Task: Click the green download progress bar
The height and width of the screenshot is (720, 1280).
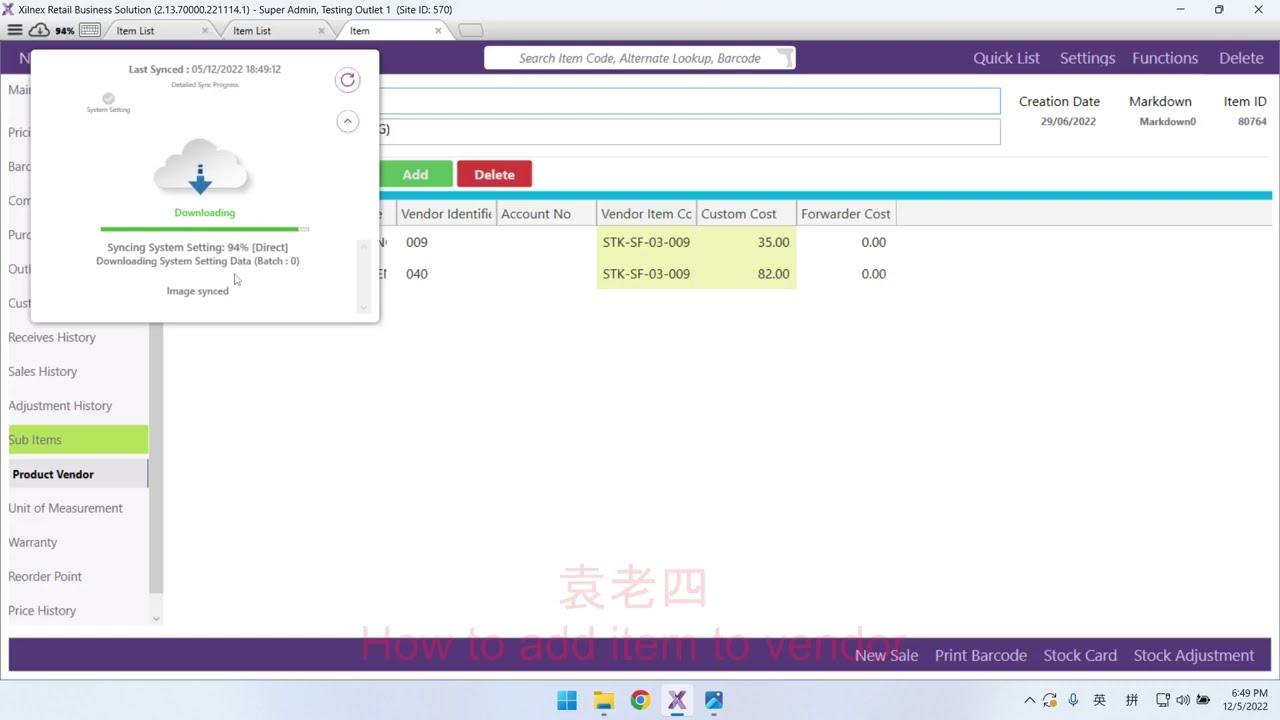Action: pos(205,229)
